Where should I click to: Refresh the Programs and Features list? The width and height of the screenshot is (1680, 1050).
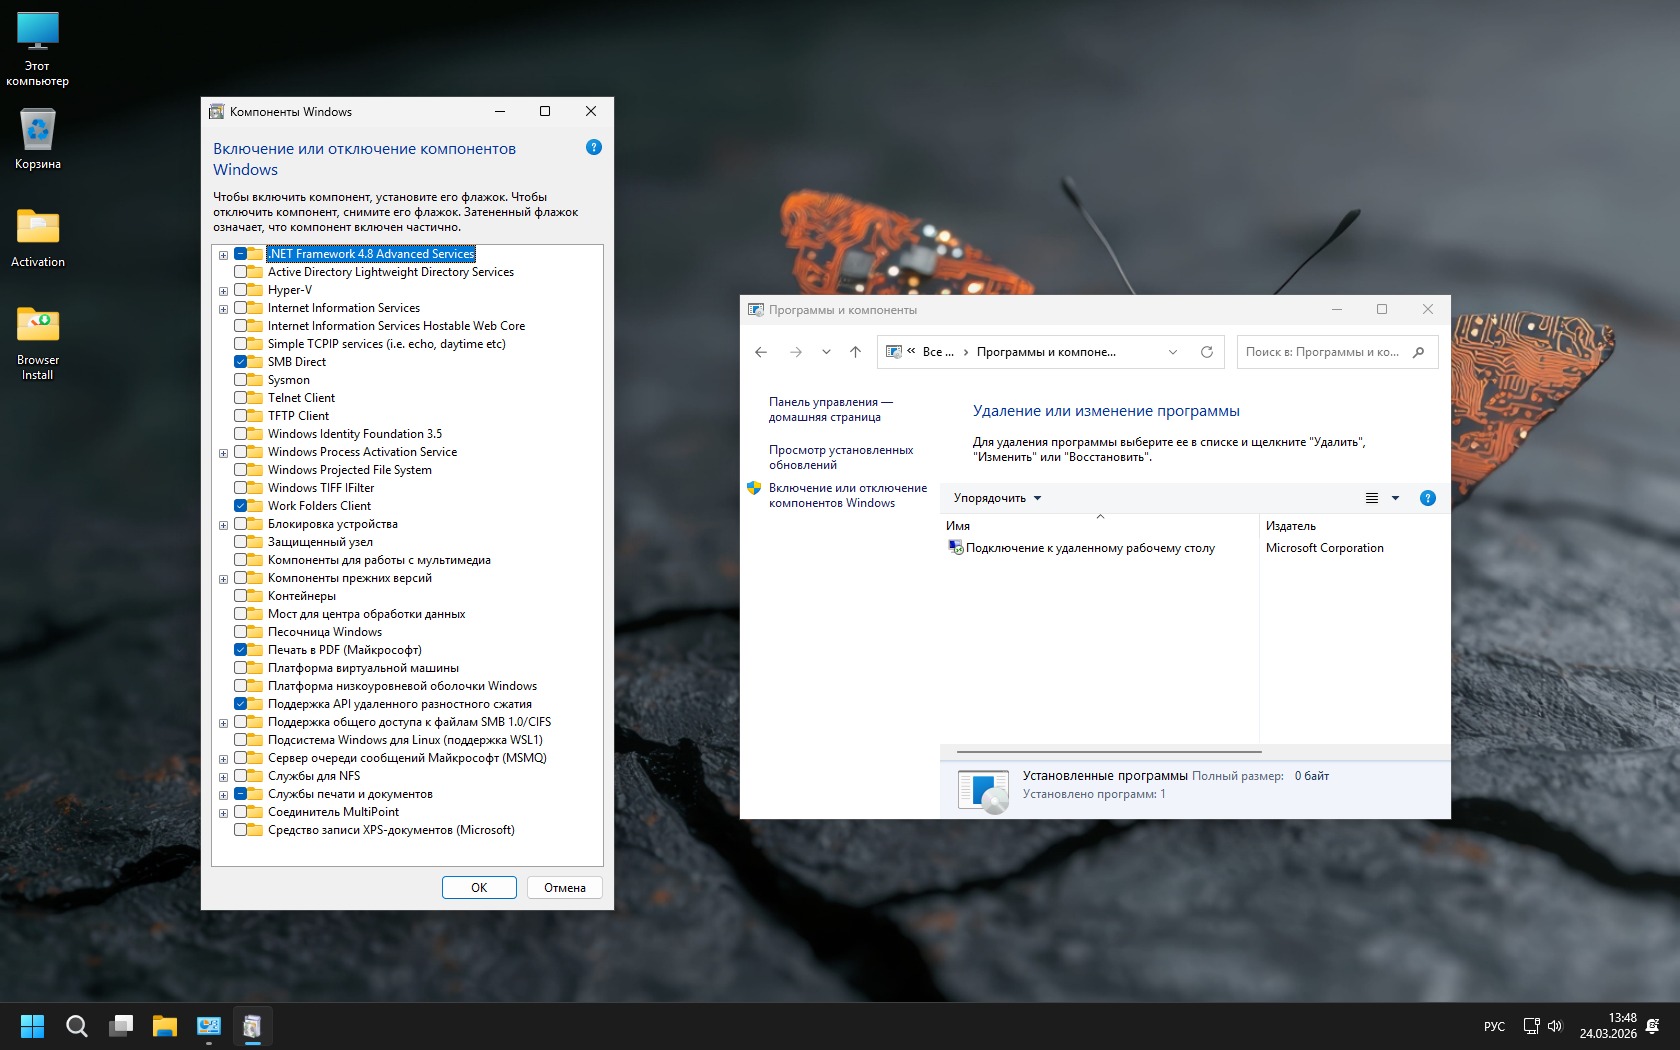(1207, 352)
